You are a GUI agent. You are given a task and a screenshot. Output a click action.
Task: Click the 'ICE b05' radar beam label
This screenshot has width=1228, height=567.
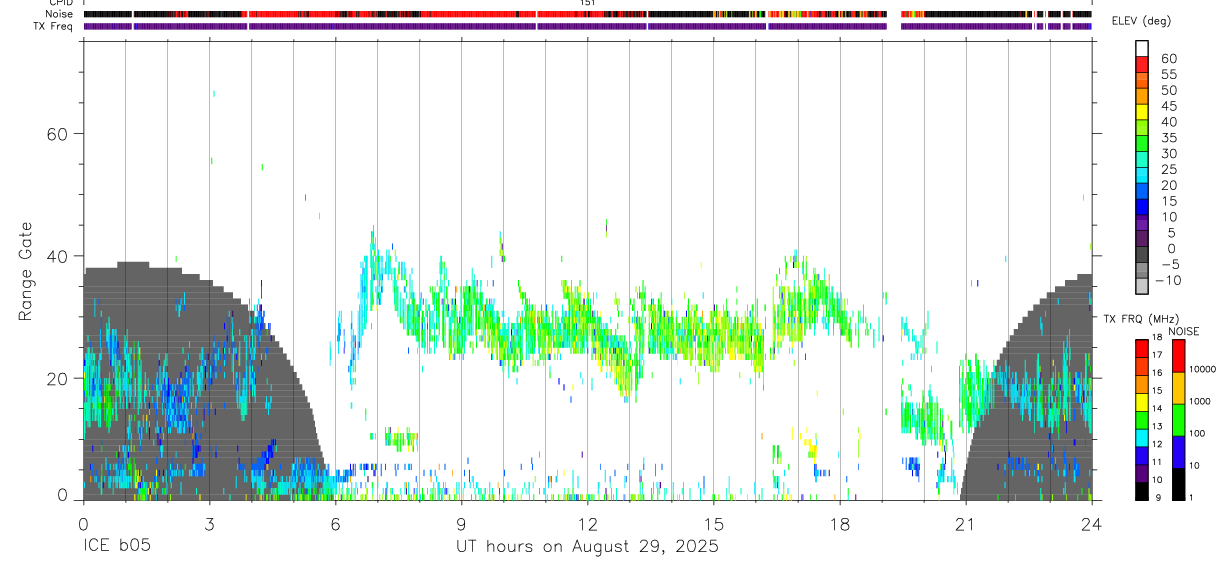pyautogui.click(x=118, y=547)
